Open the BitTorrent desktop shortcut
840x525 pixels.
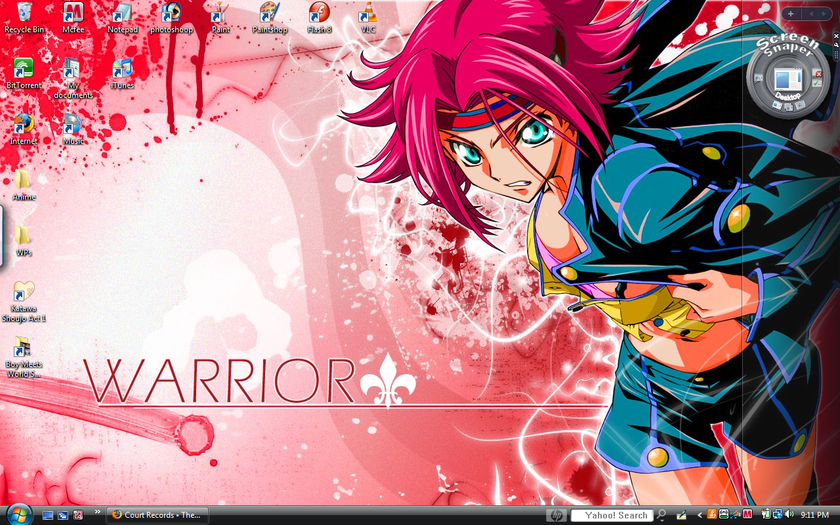(x=24, y=73)
